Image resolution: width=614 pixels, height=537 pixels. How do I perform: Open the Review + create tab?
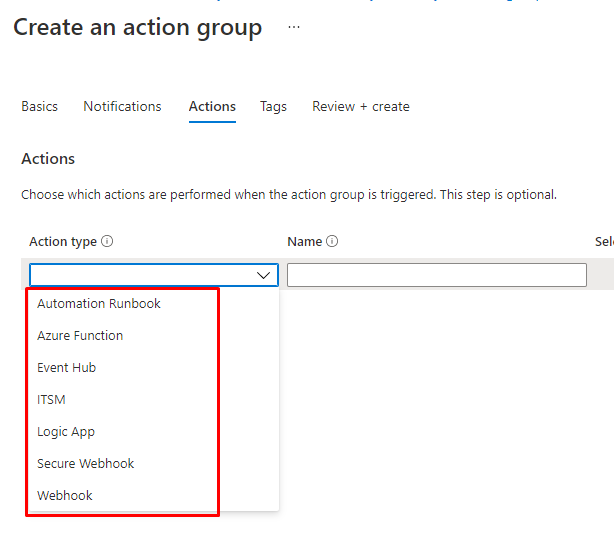(x=360, y=106)
